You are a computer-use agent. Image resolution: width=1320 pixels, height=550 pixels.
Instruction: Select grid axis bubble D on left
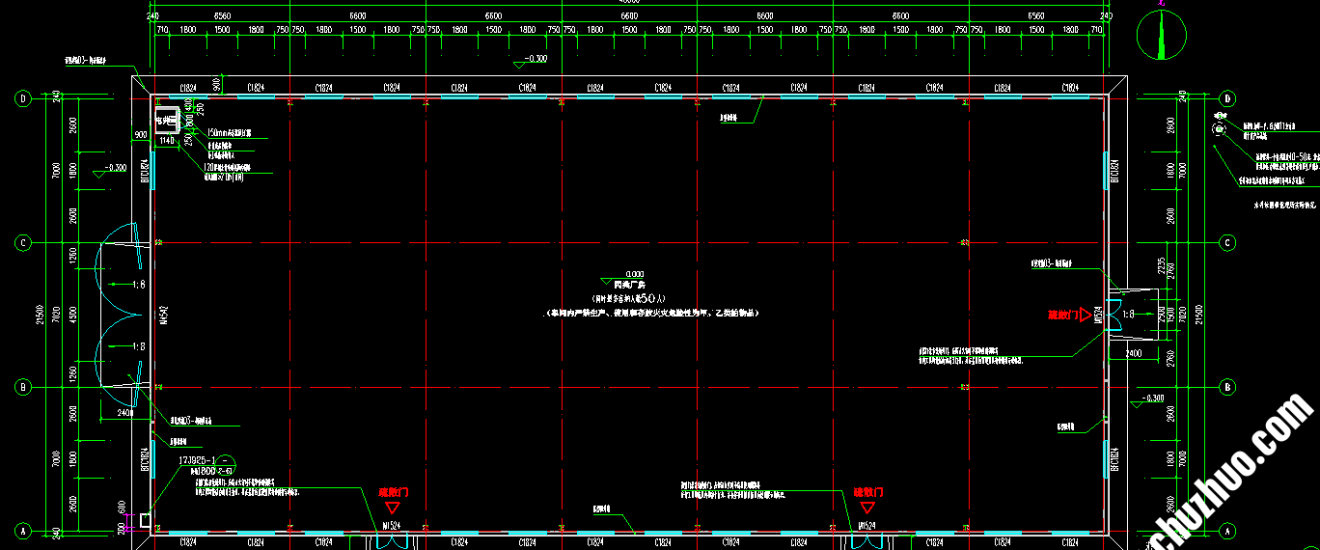pos(23,98)
